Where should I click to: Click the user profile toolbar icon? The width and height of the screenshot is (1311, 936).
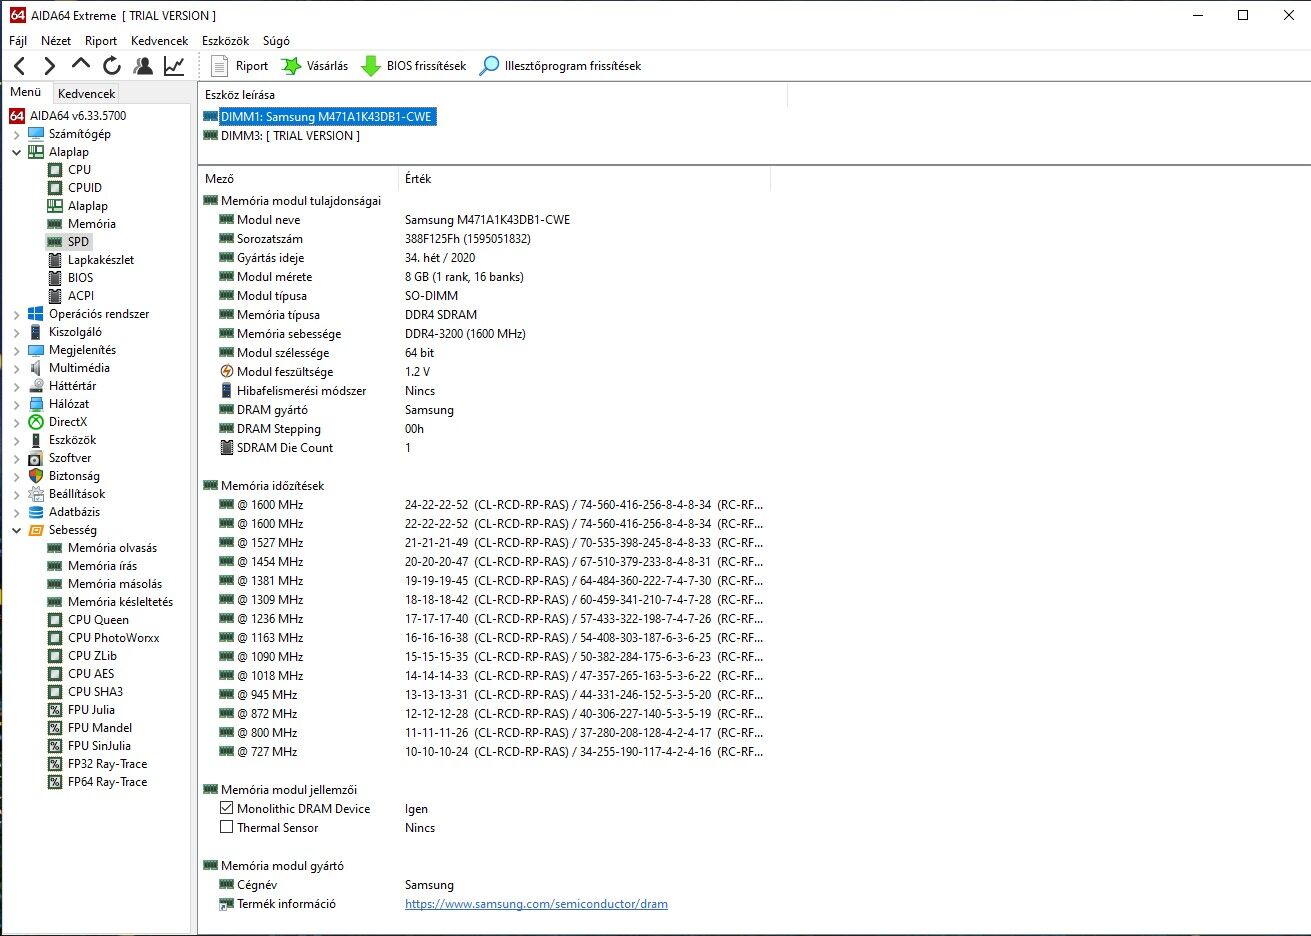[x=143, y=66]
